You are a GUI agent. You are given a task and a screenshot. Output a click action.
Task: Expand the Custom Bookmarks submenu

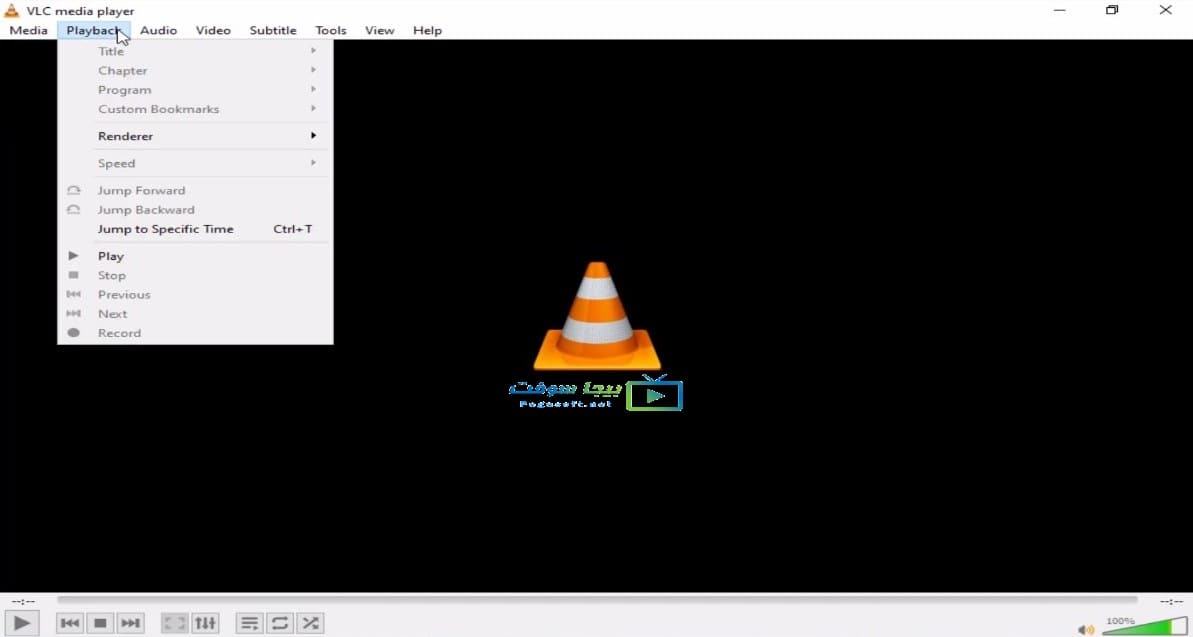195,109
